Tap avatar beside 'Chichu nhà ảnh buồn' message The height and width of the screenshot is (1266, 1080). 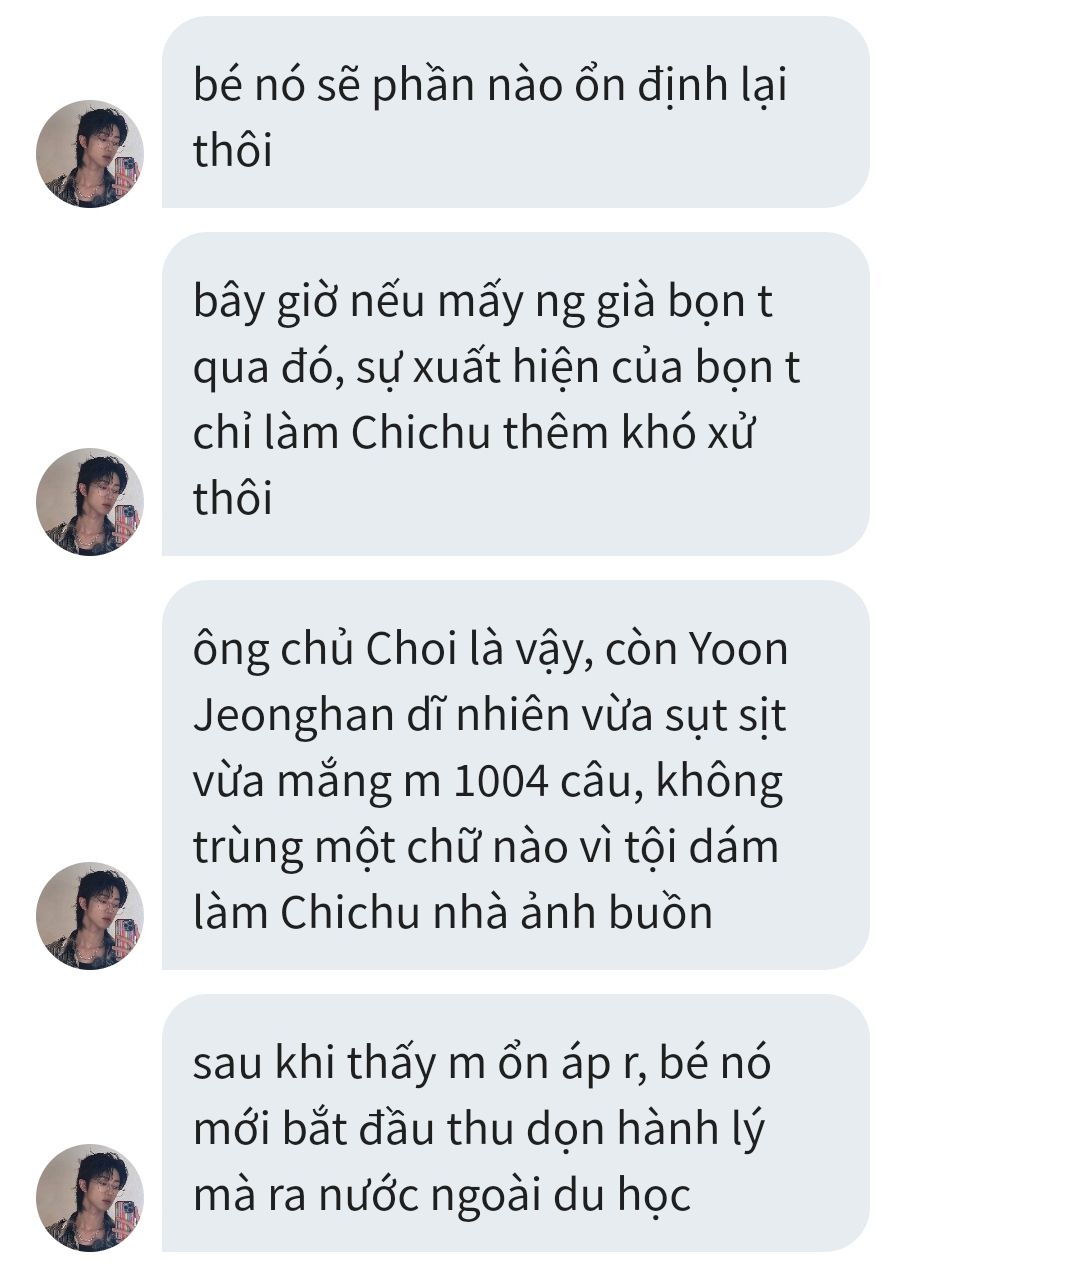(x=90, y=916)
